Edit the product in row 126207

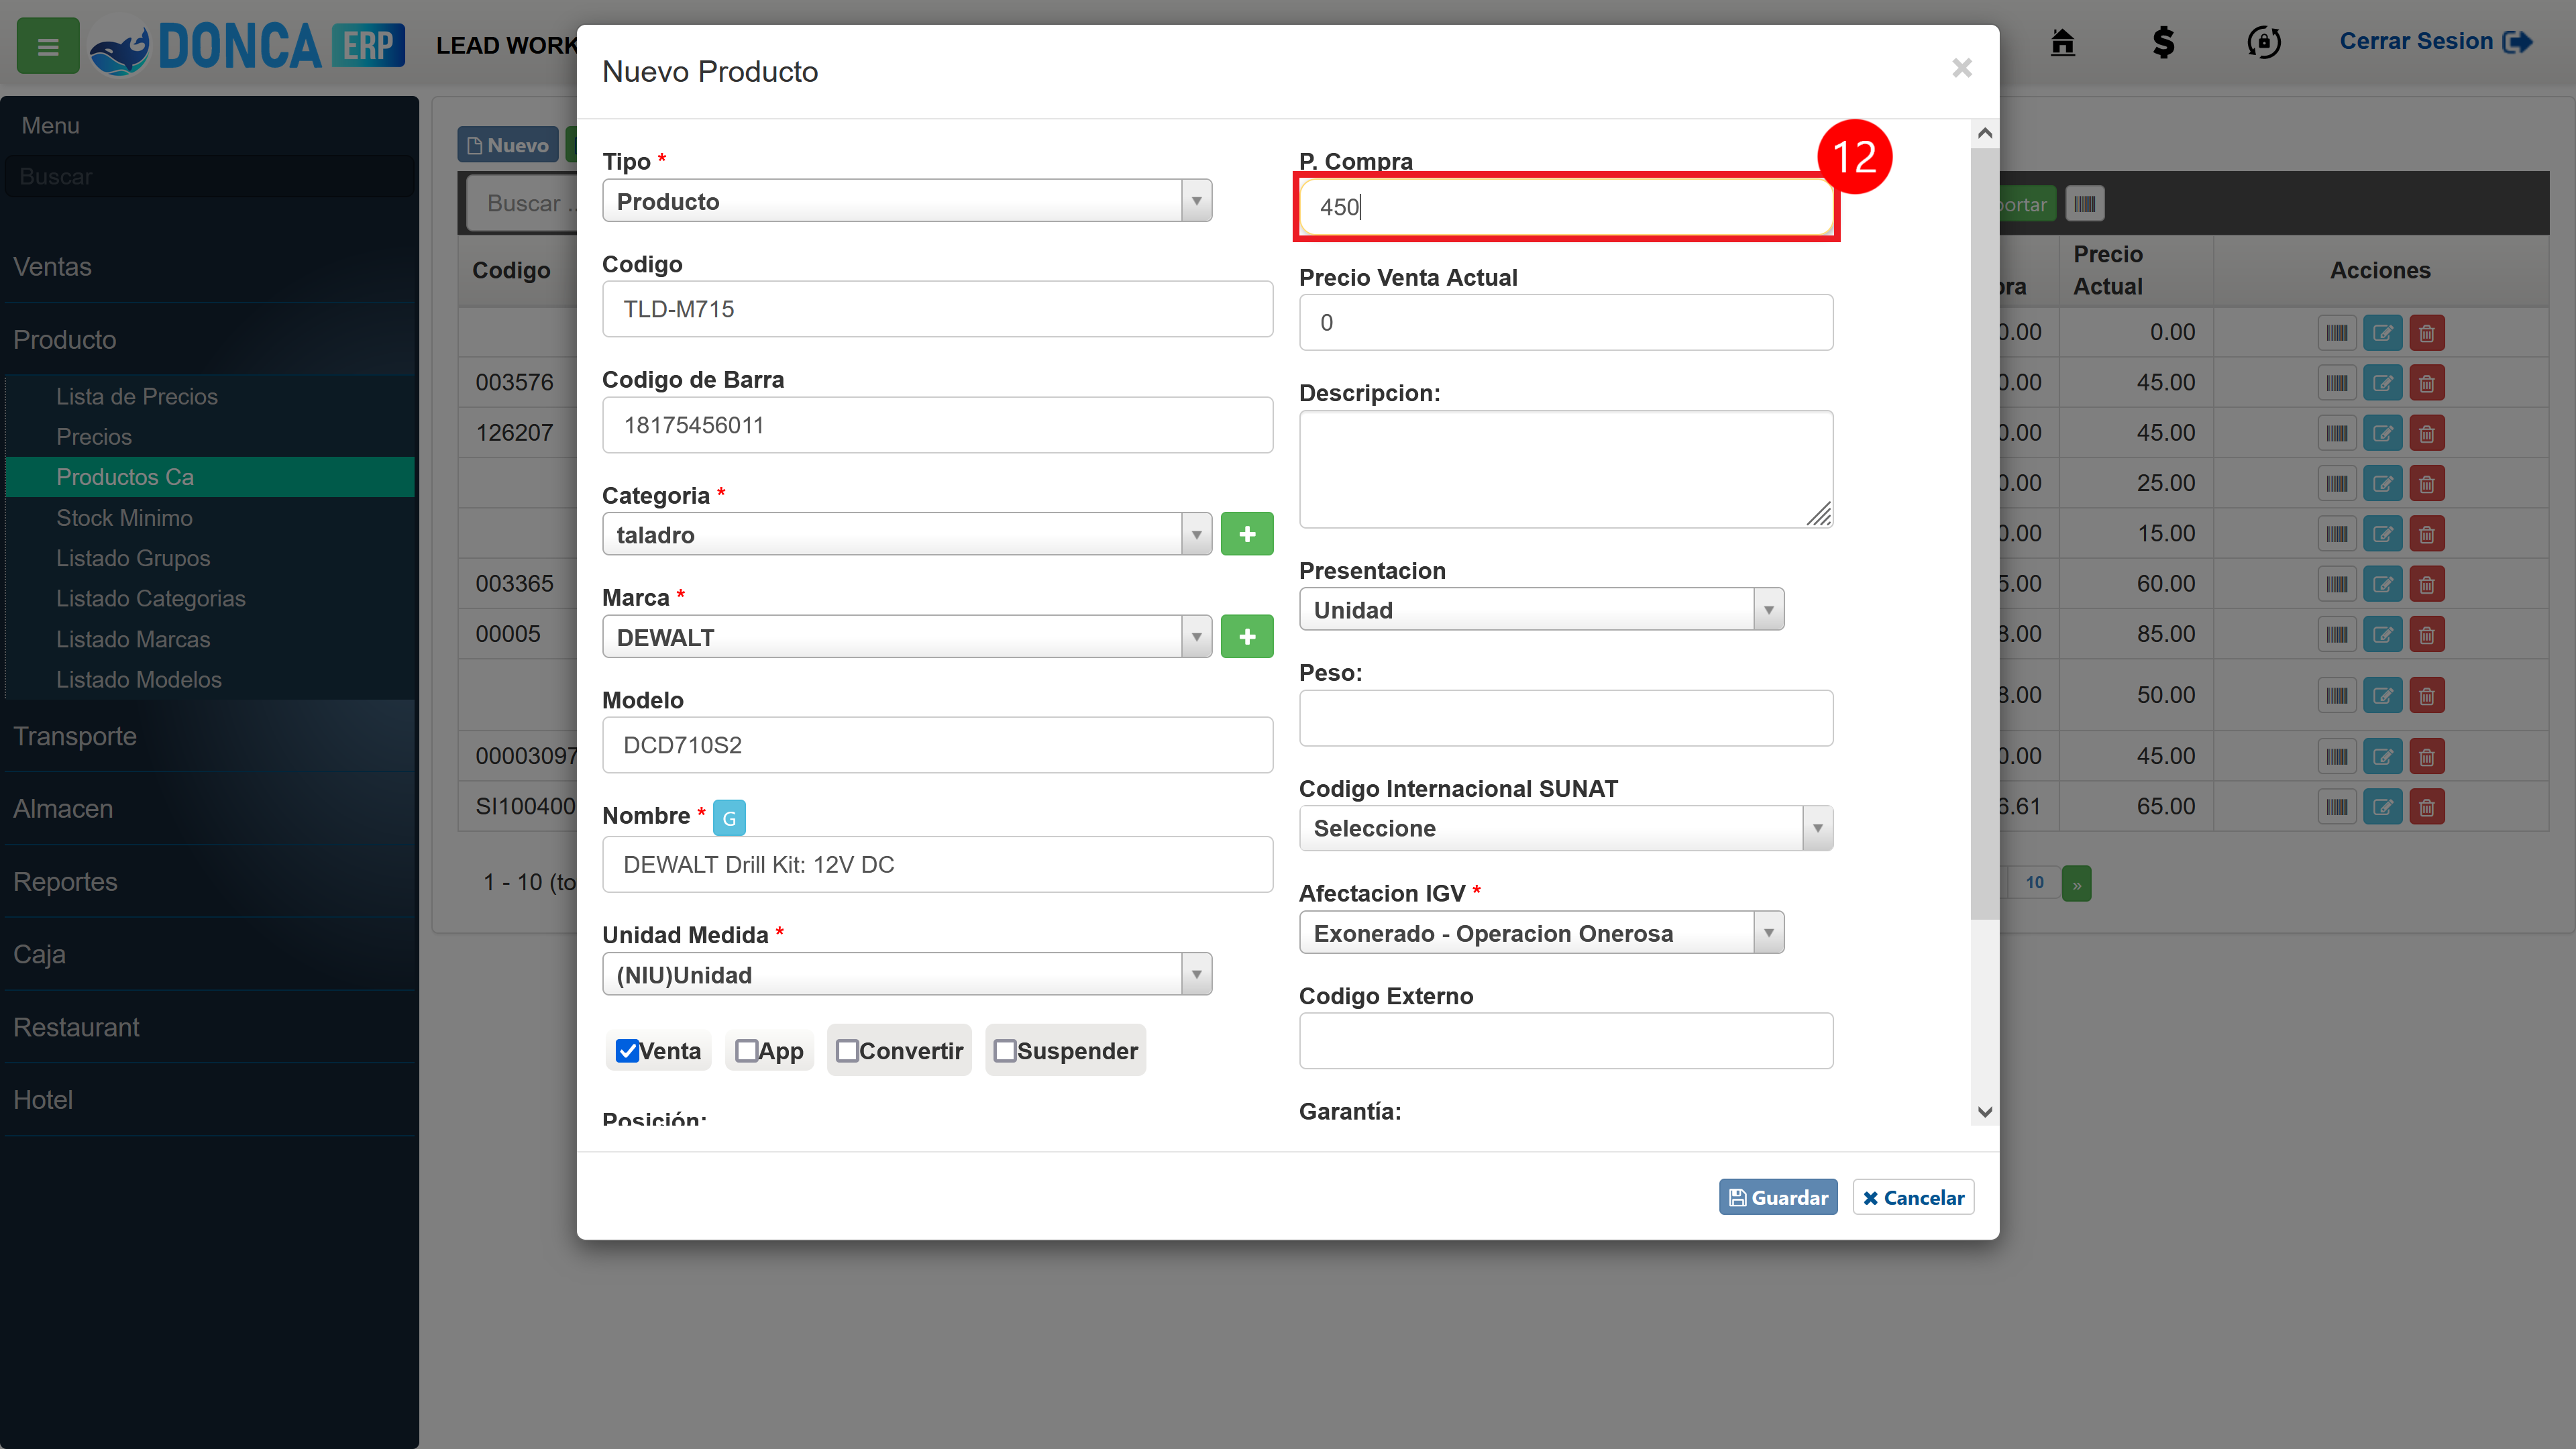[2382, 434]
